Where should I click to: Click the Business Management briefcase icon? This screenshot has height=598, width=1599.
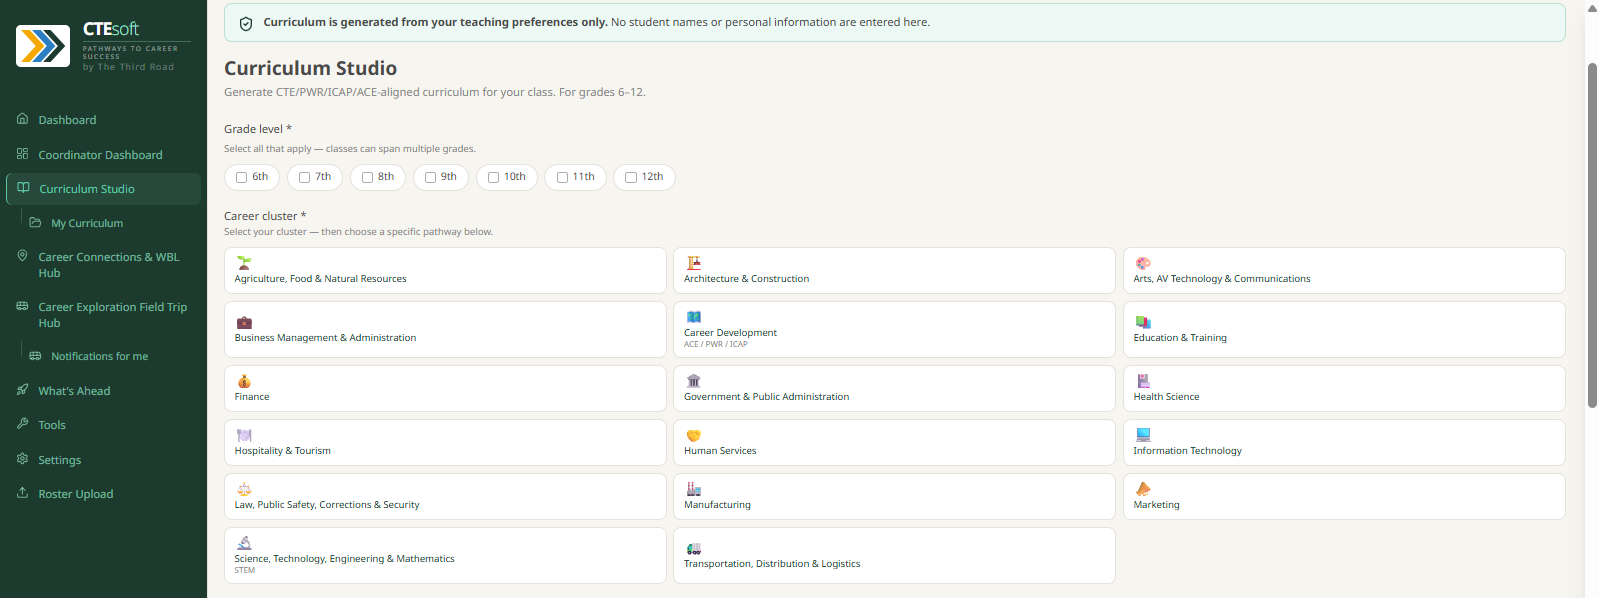point(243,322)
